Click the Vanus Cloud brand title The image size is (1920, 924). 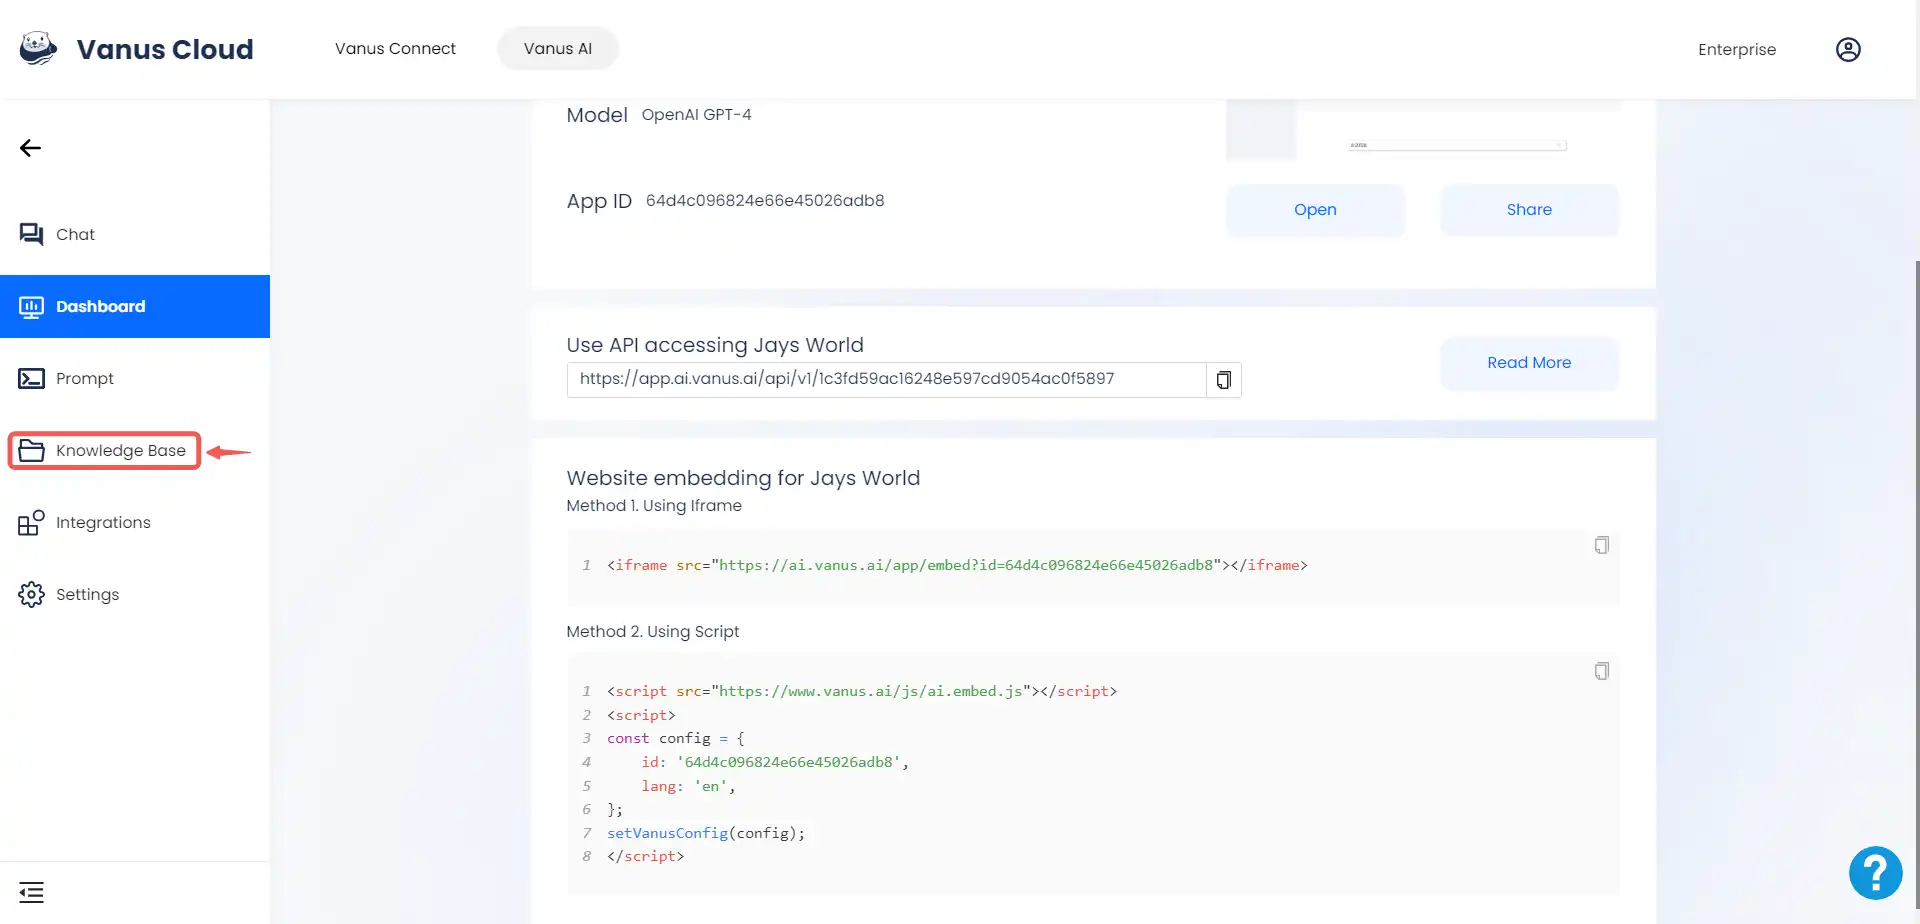[x=165, y=49]
